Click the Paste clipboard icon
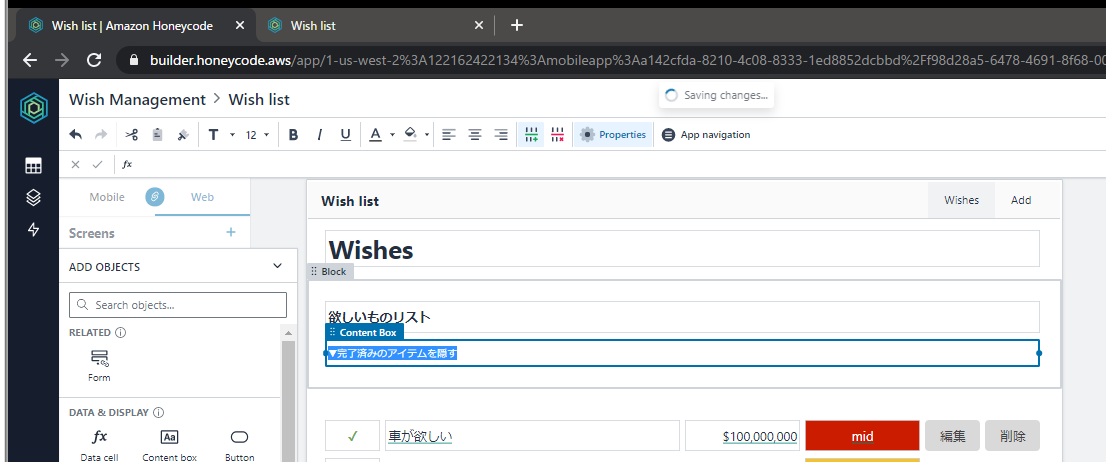This screenshot has height=462, width=1106. 157,135
